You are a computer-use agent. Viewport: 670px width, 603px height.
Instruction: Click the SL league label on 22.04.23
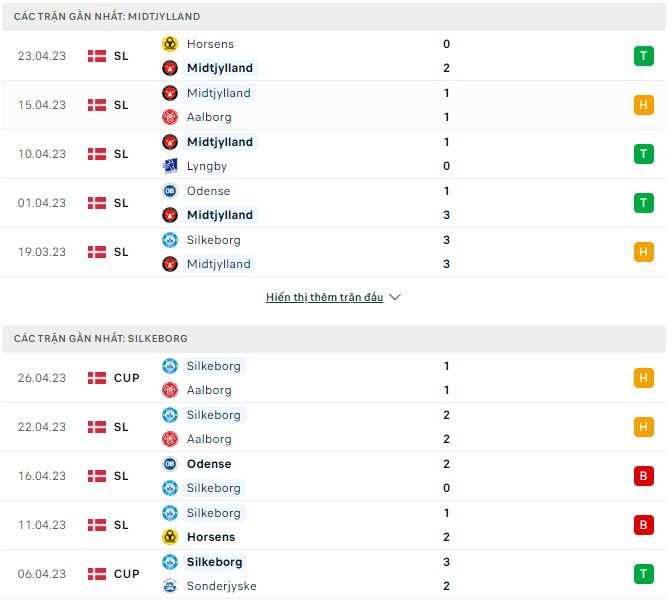(121, 427)
